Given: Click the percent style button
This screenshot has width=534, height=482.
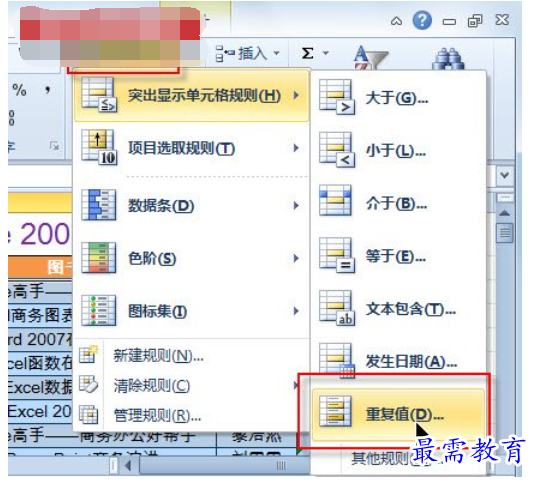Looking at the screenshot, I should coord(19,90).
